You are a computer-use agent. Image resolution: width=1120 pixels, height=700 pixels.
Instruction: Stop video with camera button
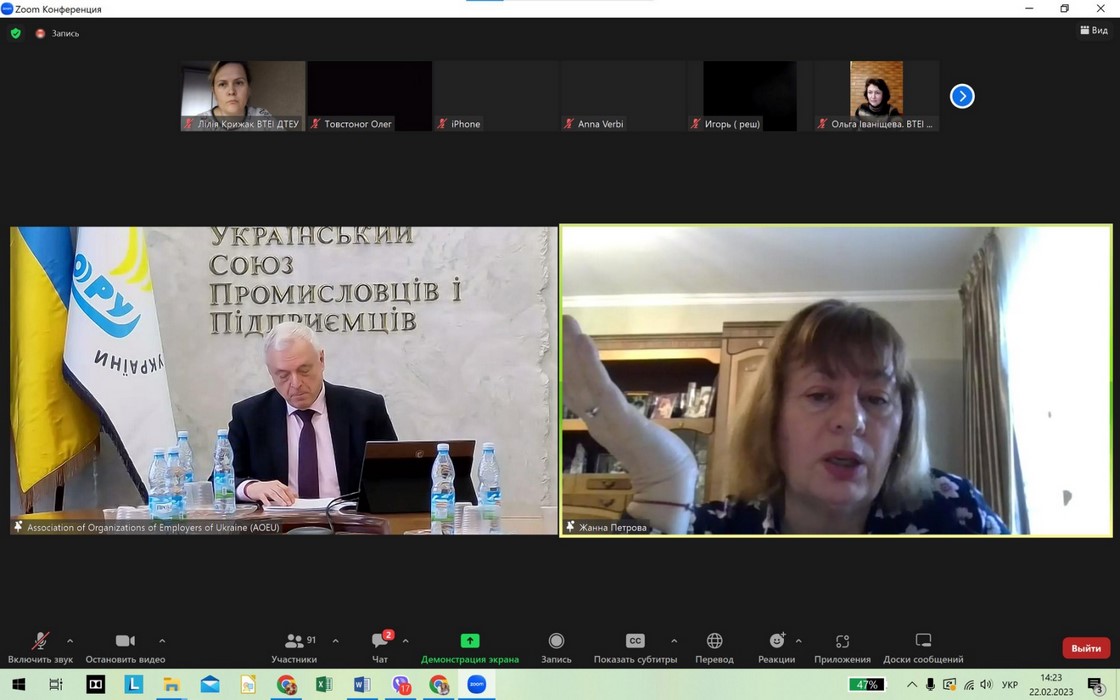click(125, 646)
